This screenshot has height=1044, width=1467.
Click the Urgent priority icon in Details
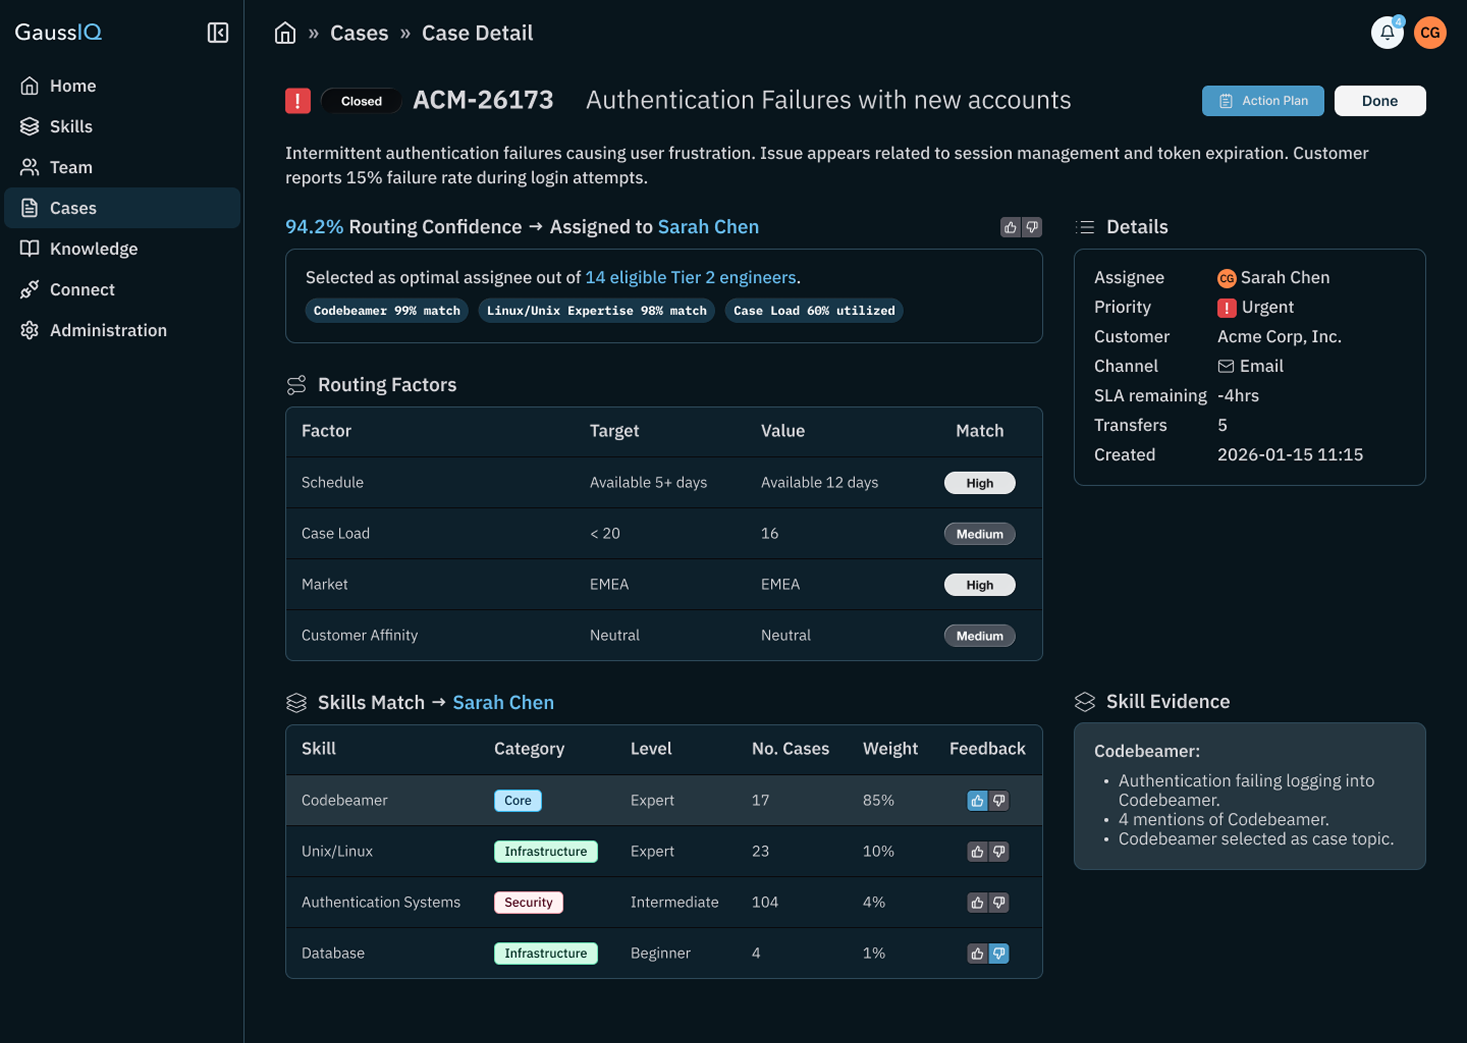tap(1227, 308)
